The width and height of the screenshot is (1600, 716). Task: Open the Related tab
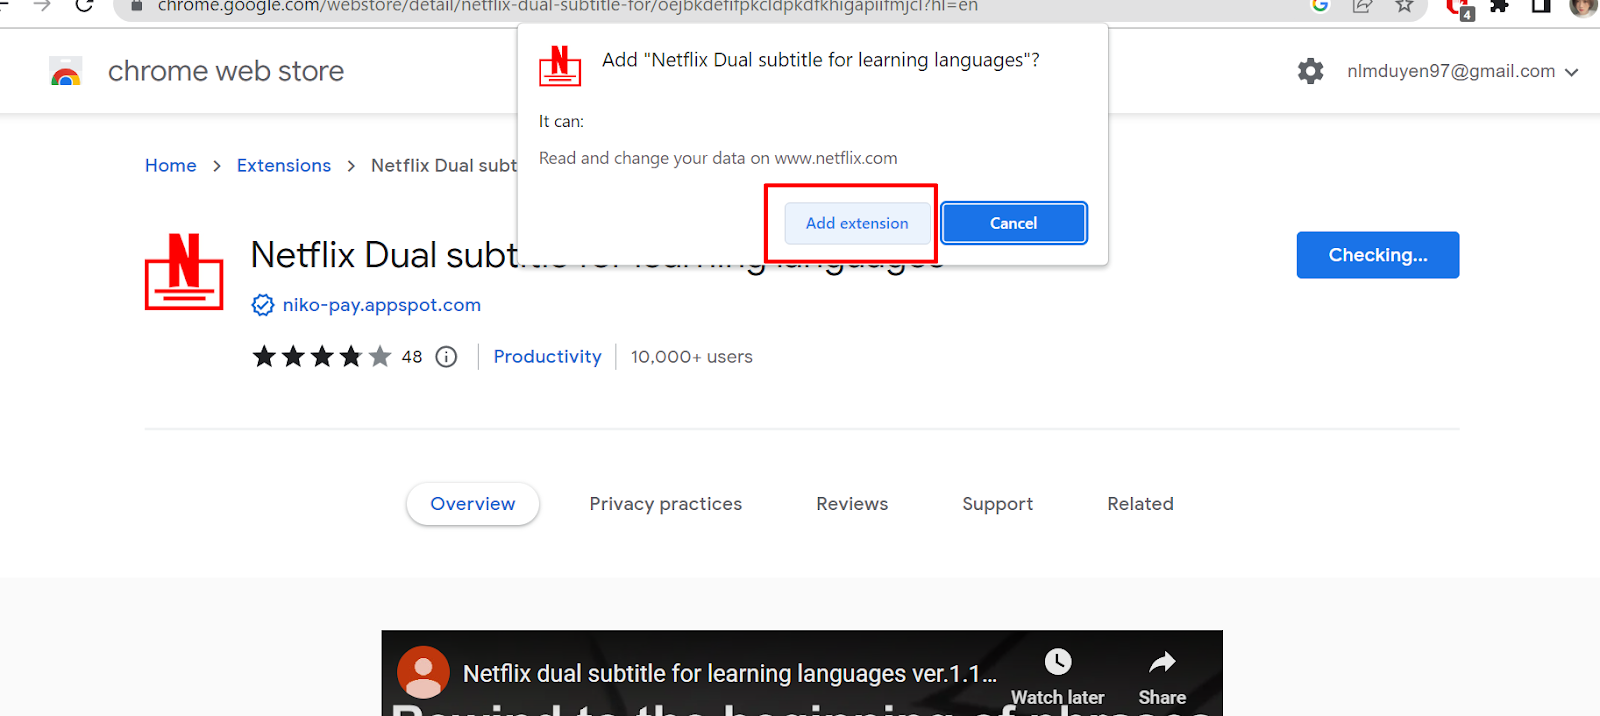pos(1140,504)
